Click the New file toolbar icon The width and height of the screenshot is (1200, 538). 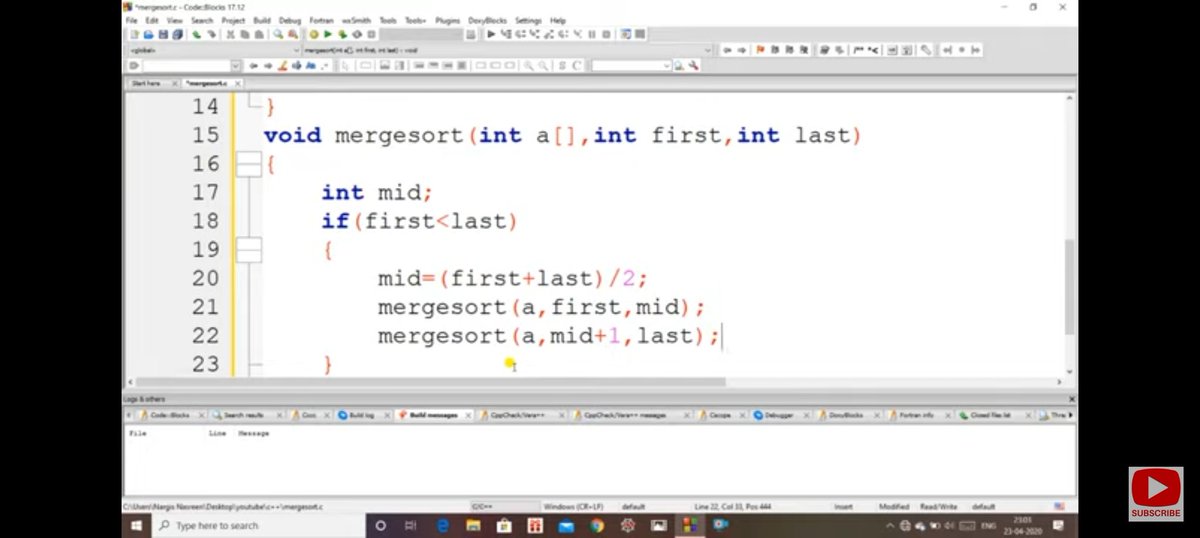(x=136, y=34)
